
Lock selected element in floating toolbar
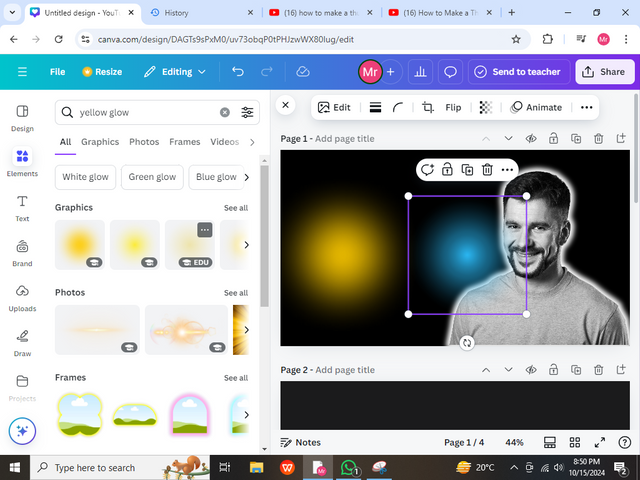click(447, 169)
